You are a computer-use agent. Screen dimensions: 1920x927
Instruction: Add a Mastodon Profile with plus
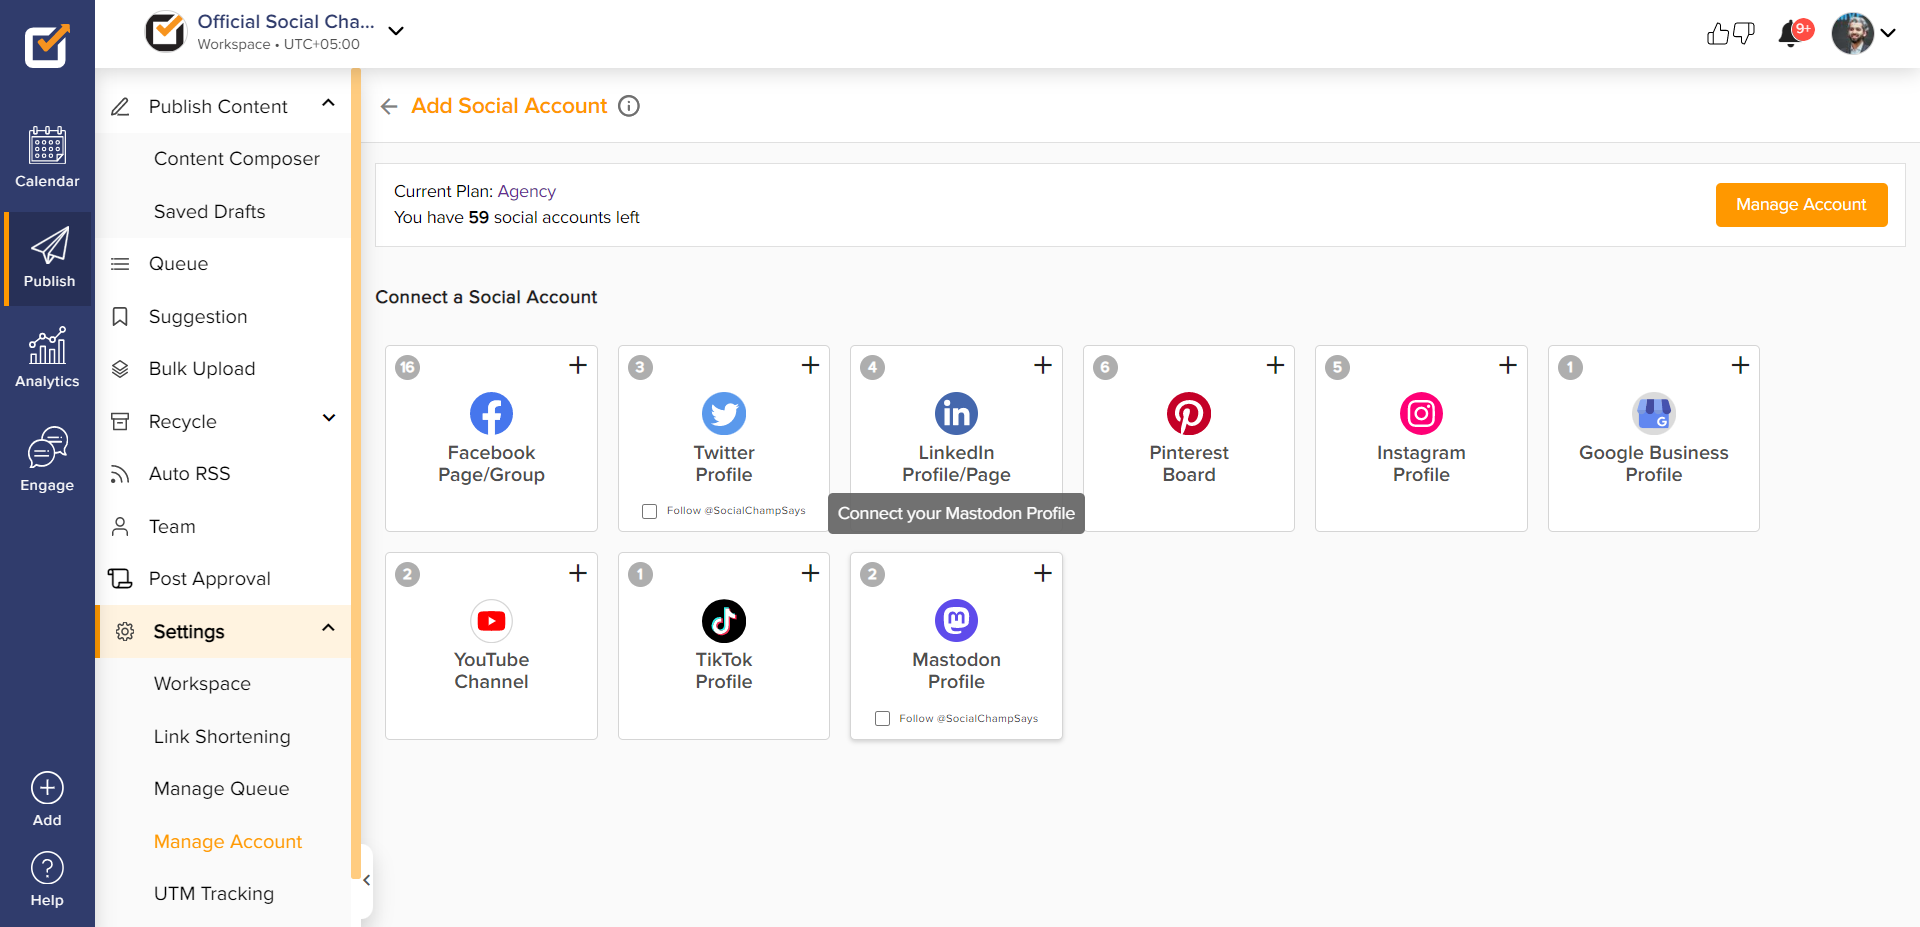pyautogui.click(x=1043, y=573)
